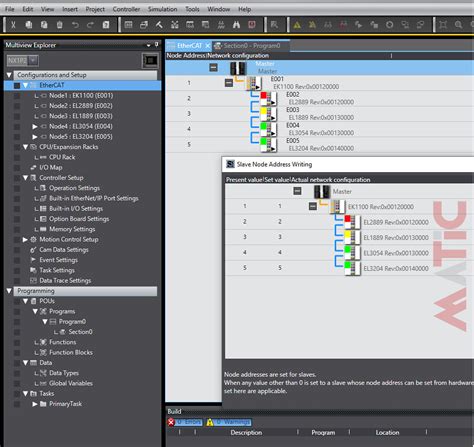
Task: Click the Build hammer toolbar icon
Action: 159,25
